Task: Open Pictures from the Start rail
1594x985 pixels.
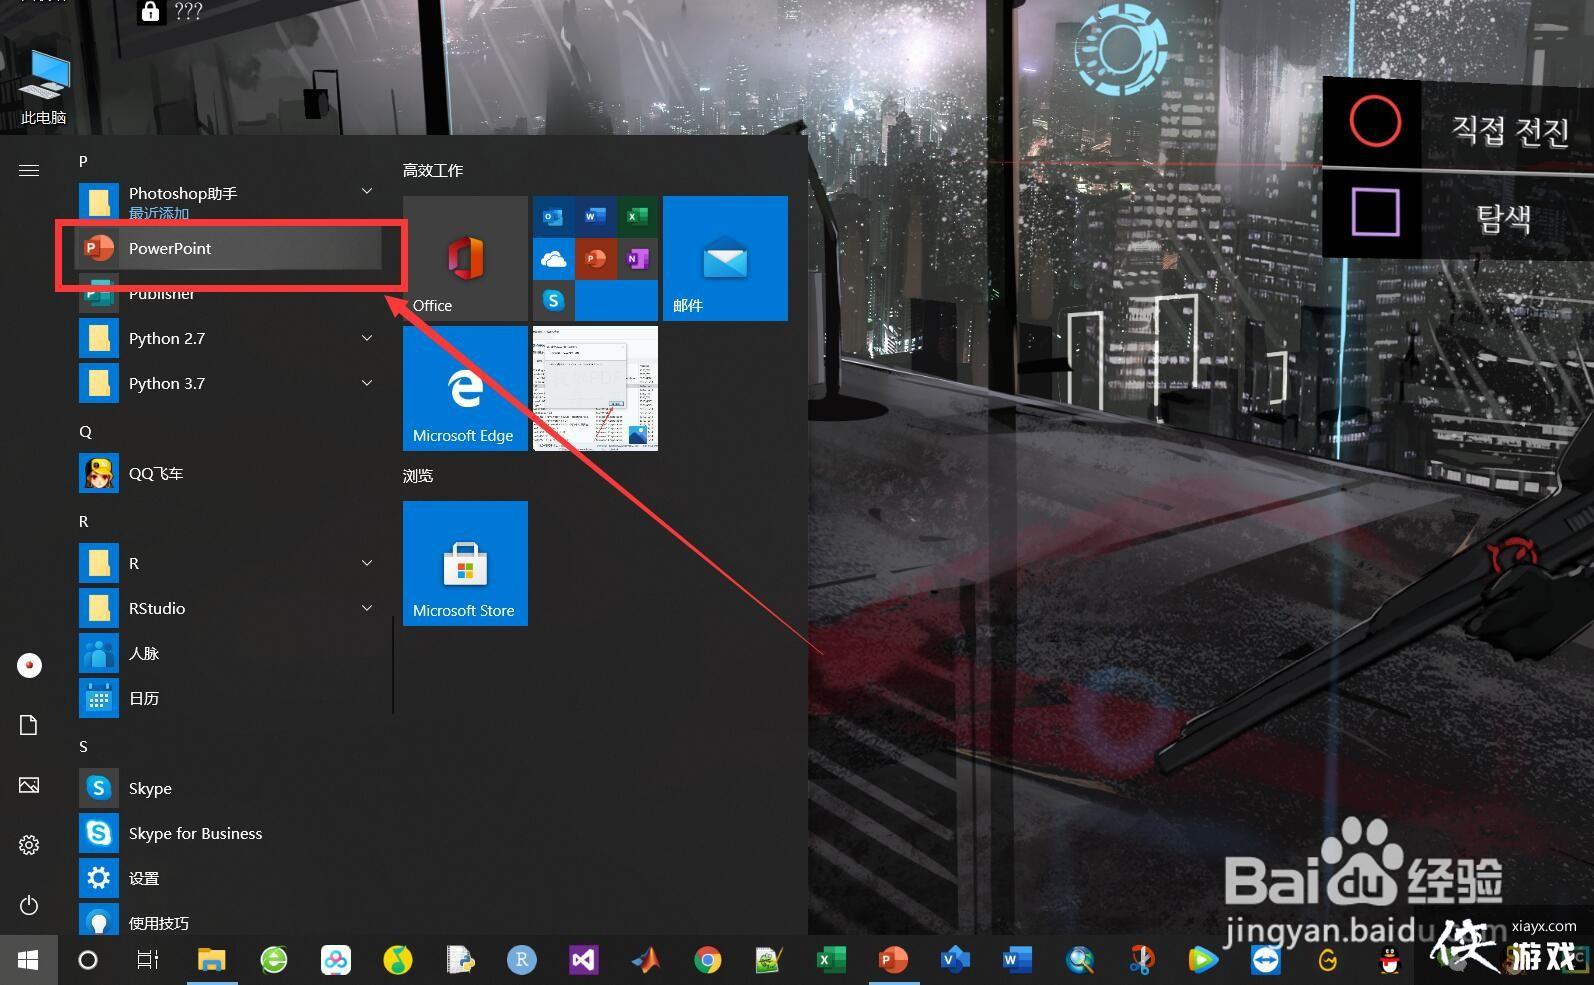Action: pyautogui.click(x=29, y=785)
